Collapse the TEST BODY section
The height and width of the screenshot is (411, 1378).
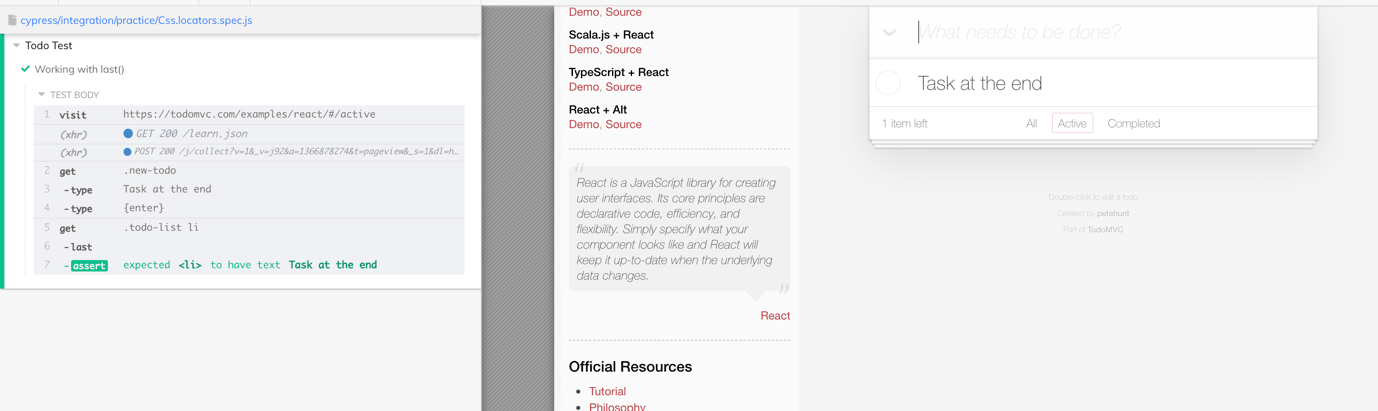pos(41,95)
